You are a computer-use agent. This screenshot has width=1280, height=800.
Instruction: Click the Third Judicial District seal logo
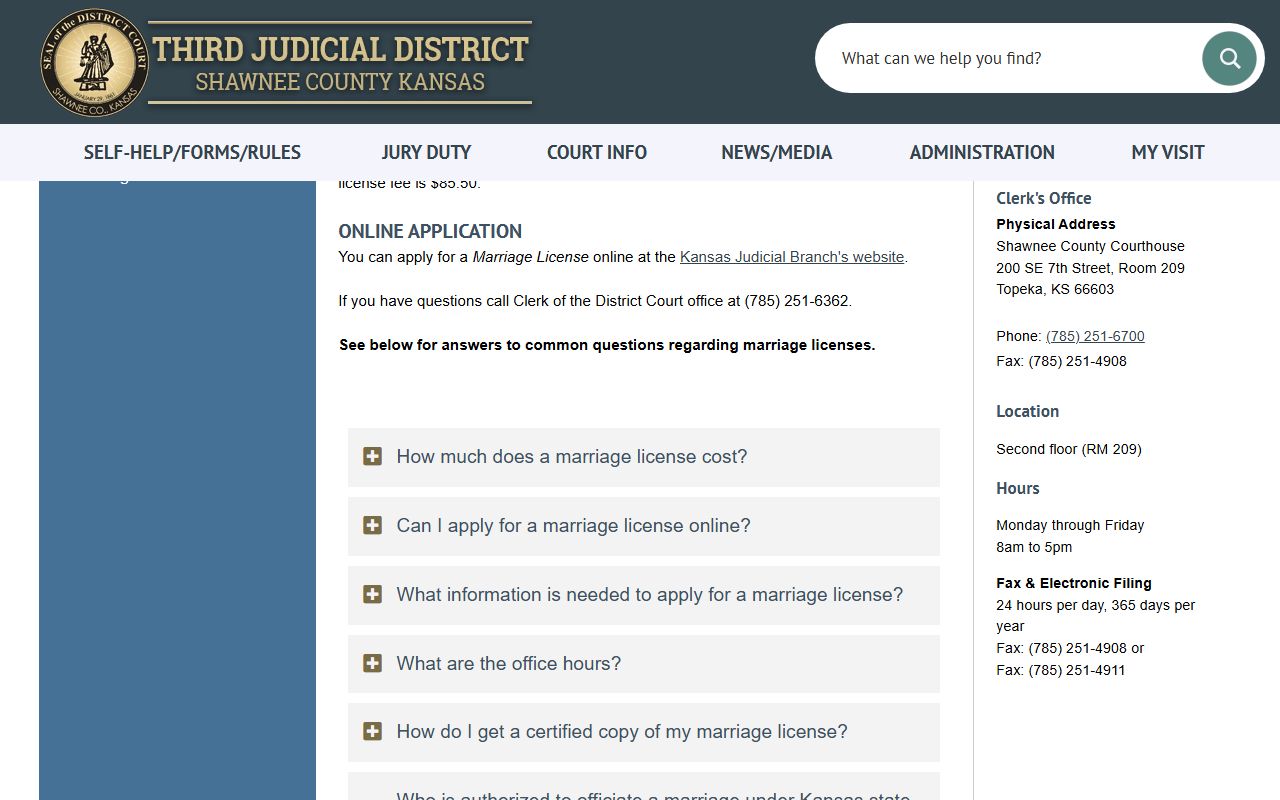click(94, 63)
